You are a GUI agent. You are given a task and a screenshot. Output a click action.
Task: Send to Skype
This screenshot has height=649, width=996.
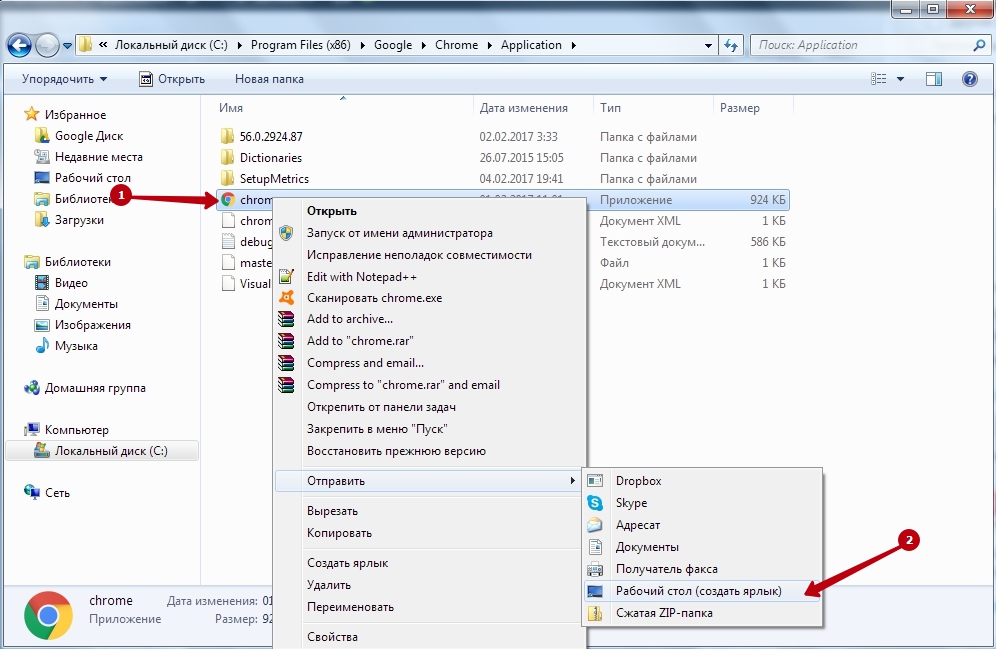[x=703, y=502]
